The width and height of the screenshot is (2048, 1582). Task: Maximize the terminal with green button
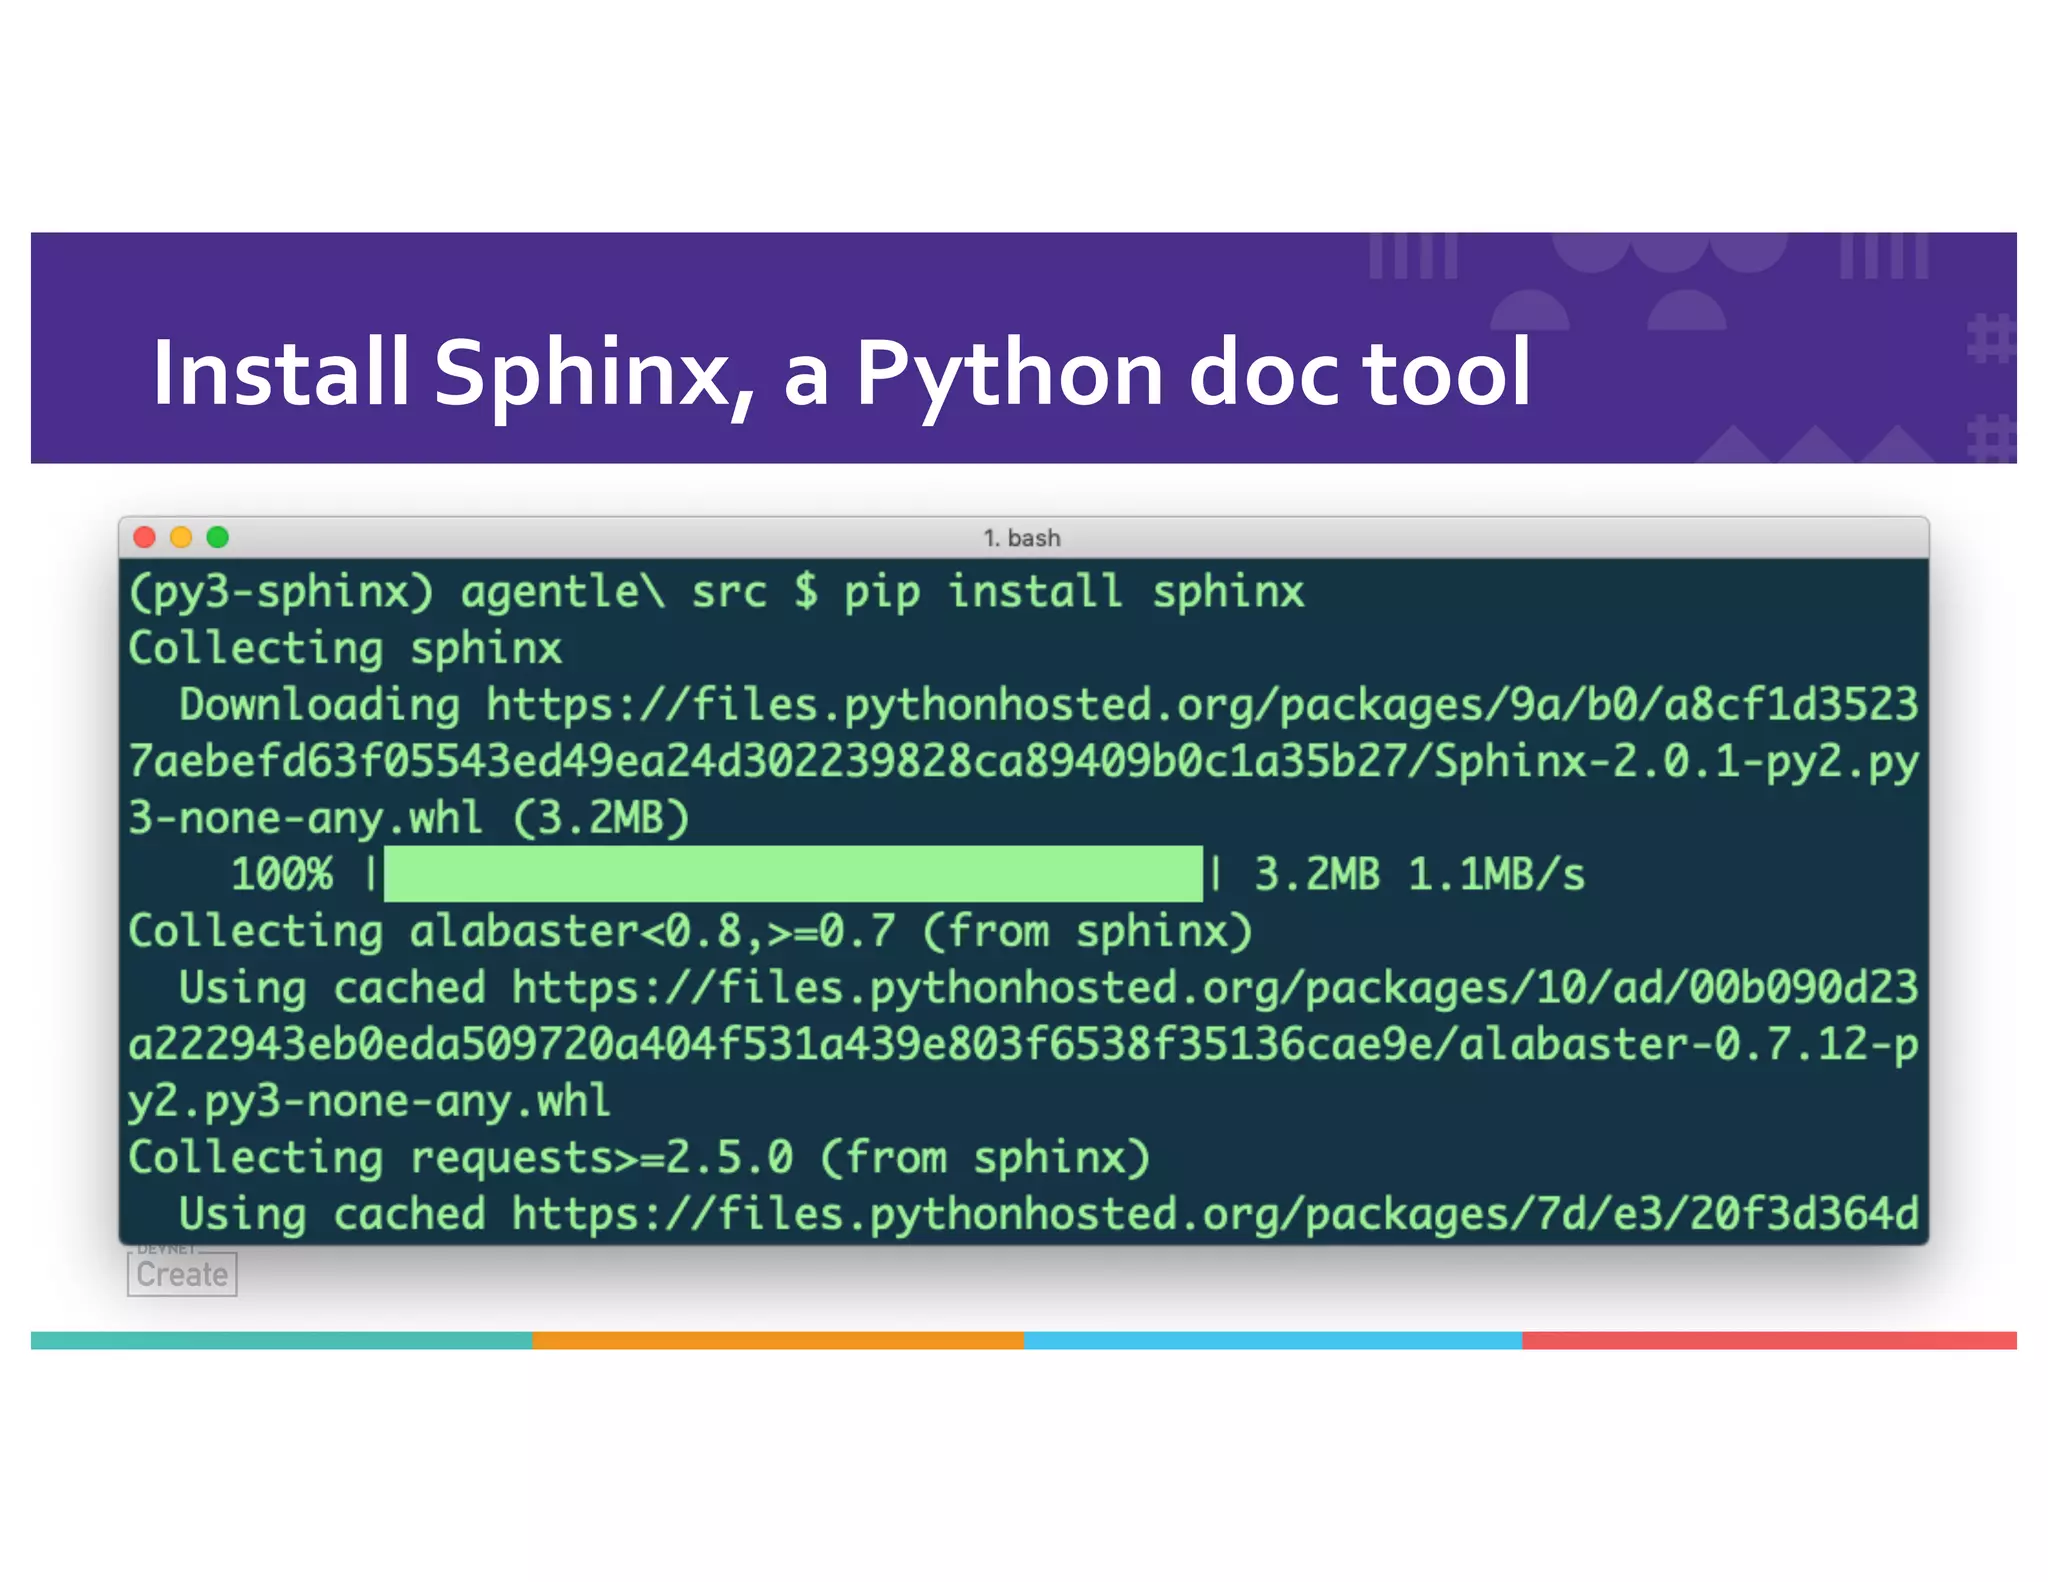[x=218, y=537]
